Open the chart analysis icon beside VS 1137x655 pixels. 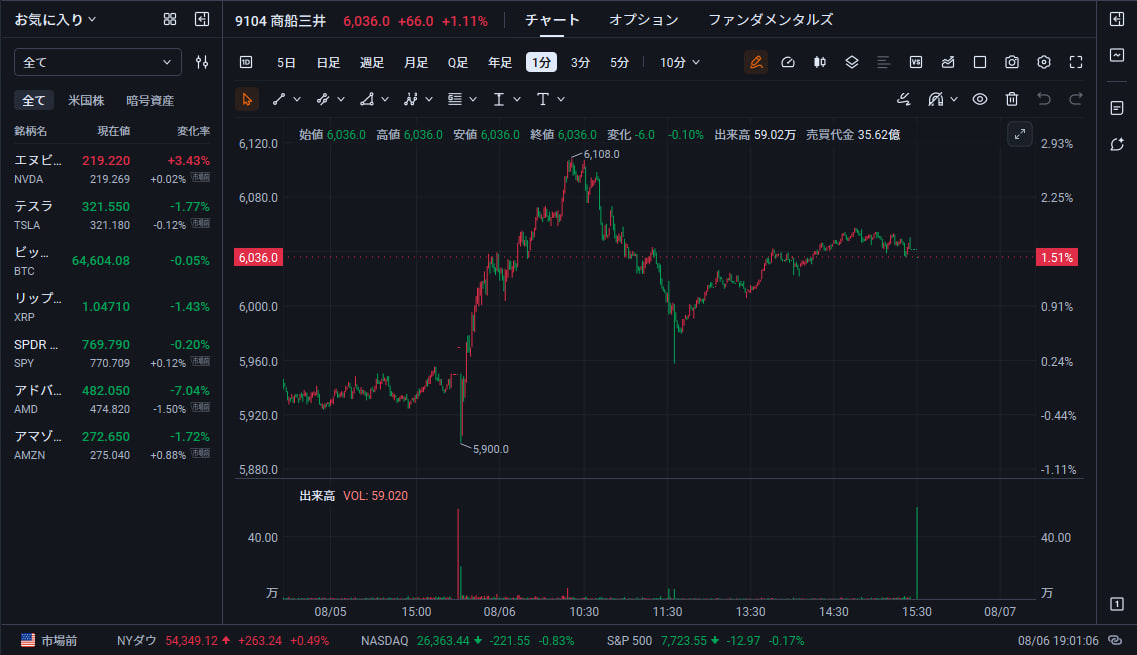[948, 62]
